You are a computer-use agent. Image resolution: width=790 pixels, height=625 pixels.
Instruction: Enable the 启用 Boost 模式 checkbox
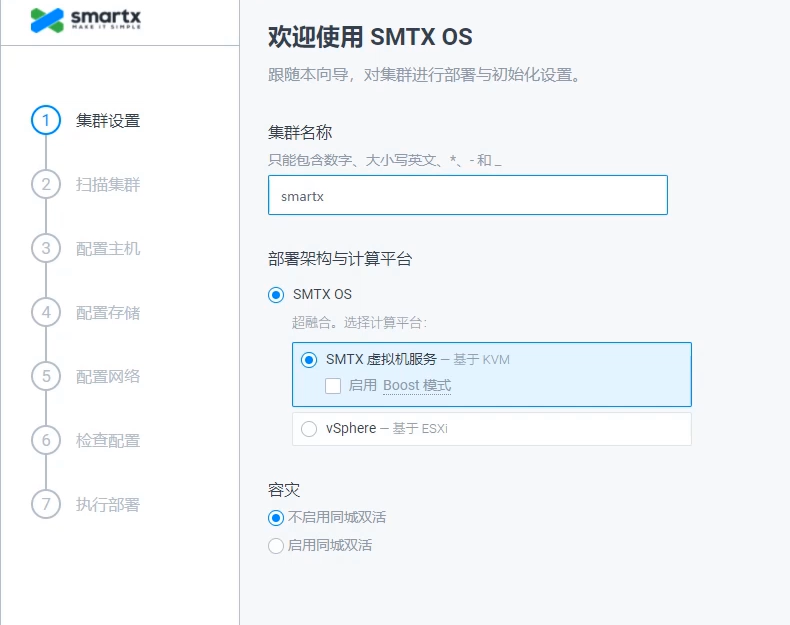[333, 386]
